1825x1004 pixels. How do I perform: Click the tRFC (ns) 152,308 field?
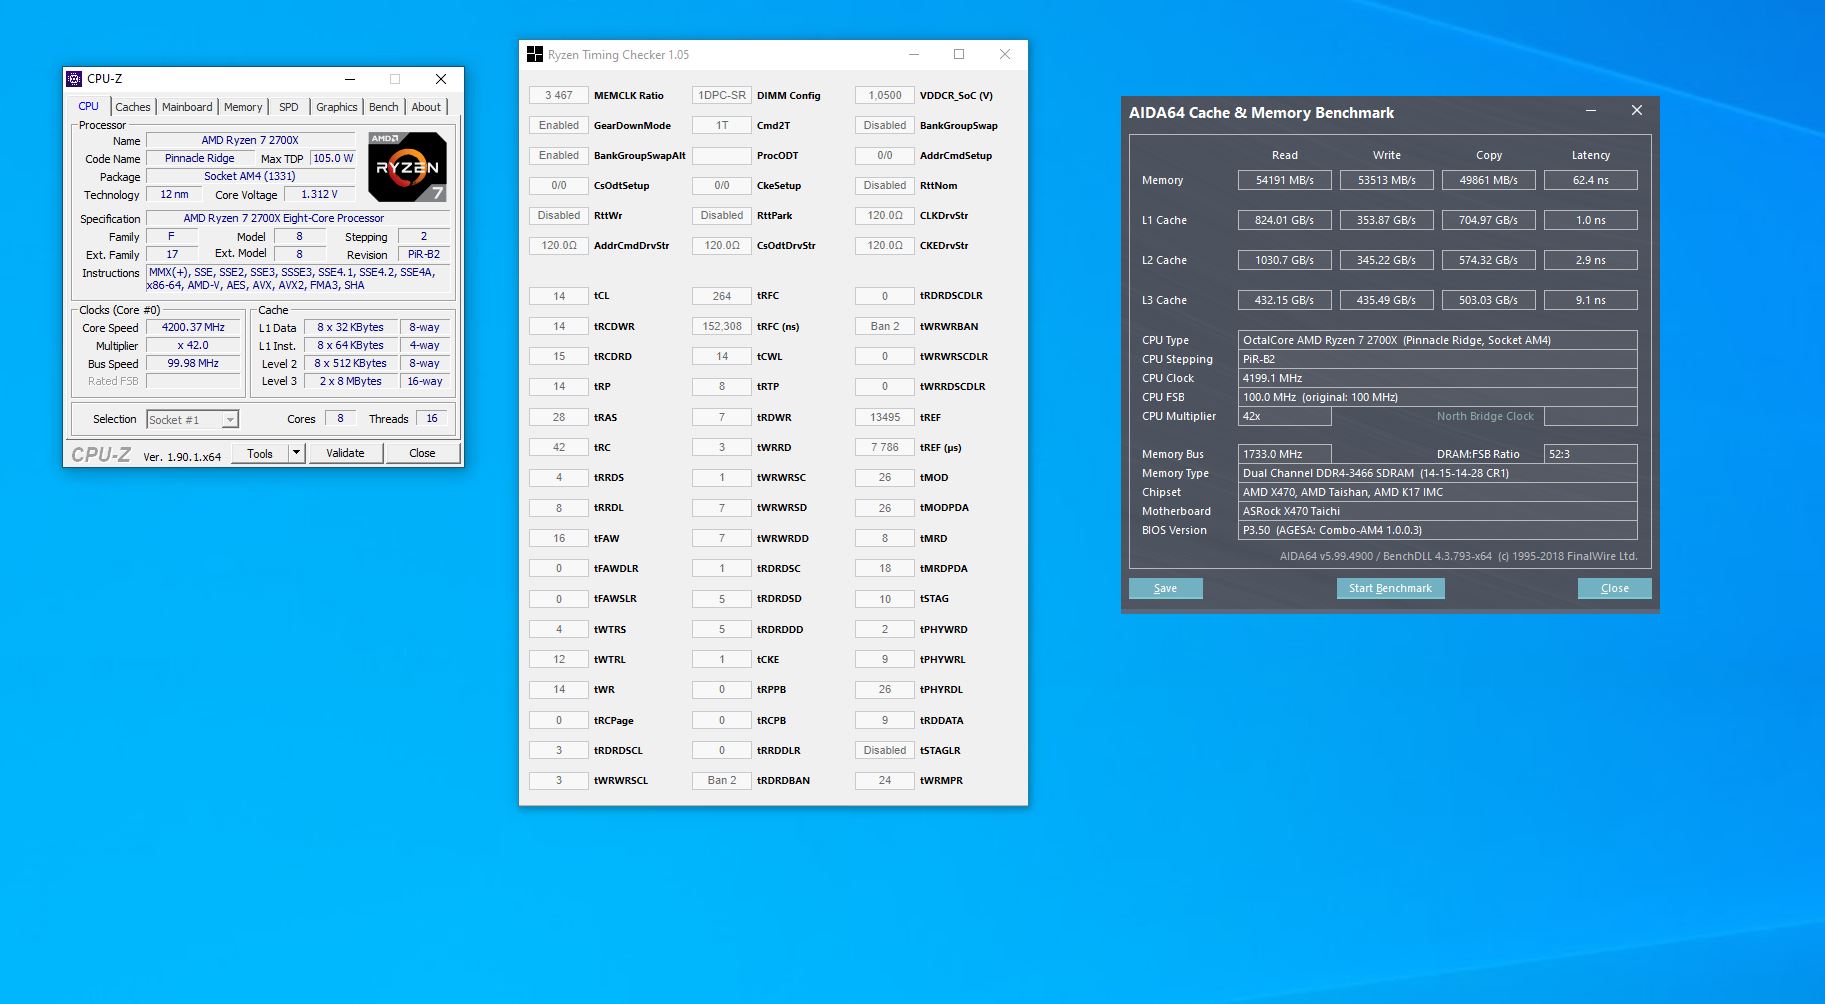coord(722,327)
